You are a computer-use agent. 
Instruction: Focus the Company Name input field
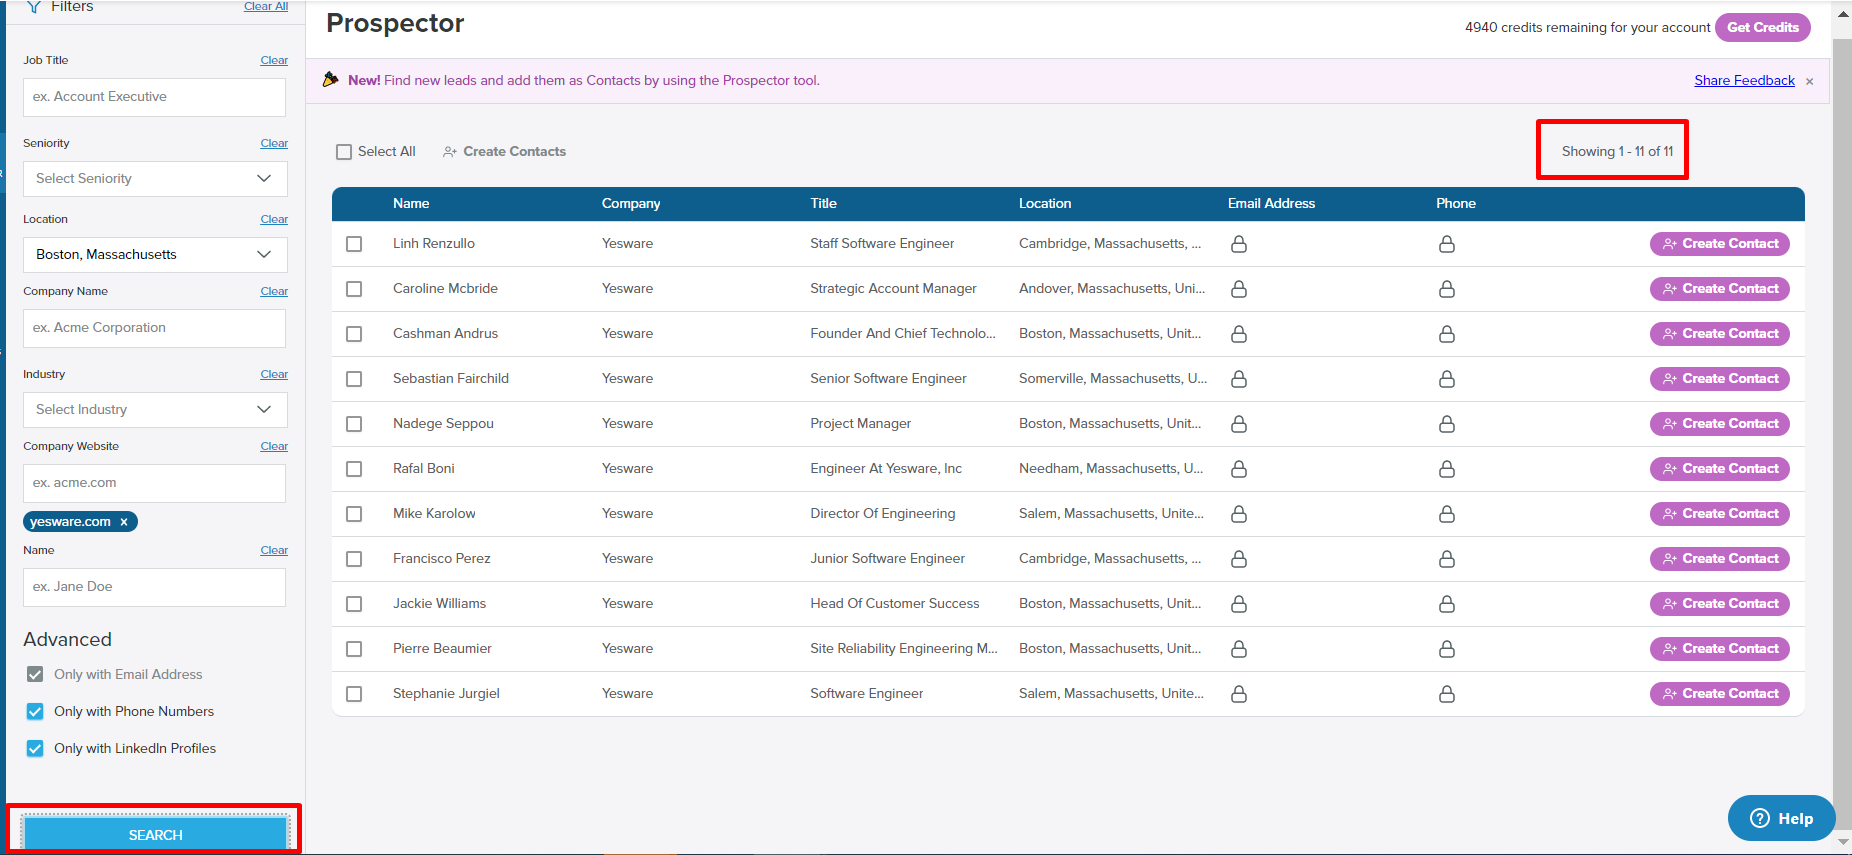point(154,328)
